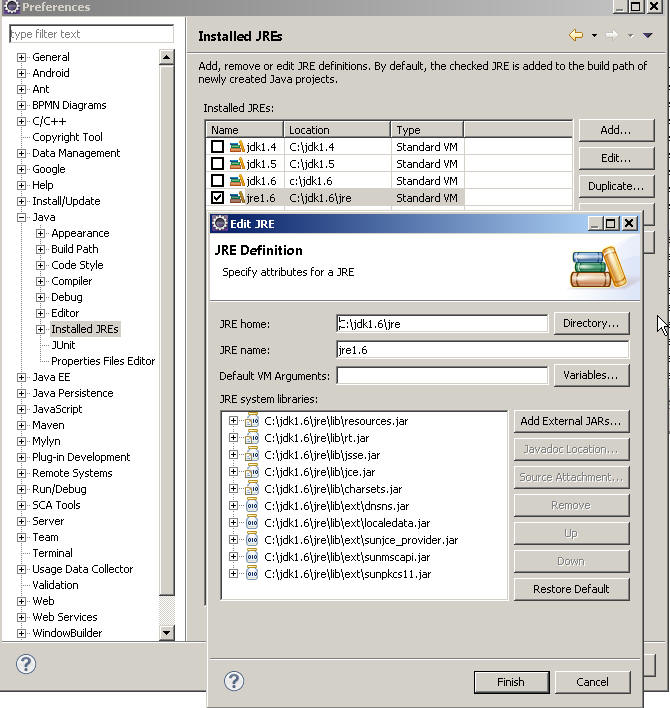Click the Type column header
The width and height of the screenshot is (670, 708).
[427, 130]
